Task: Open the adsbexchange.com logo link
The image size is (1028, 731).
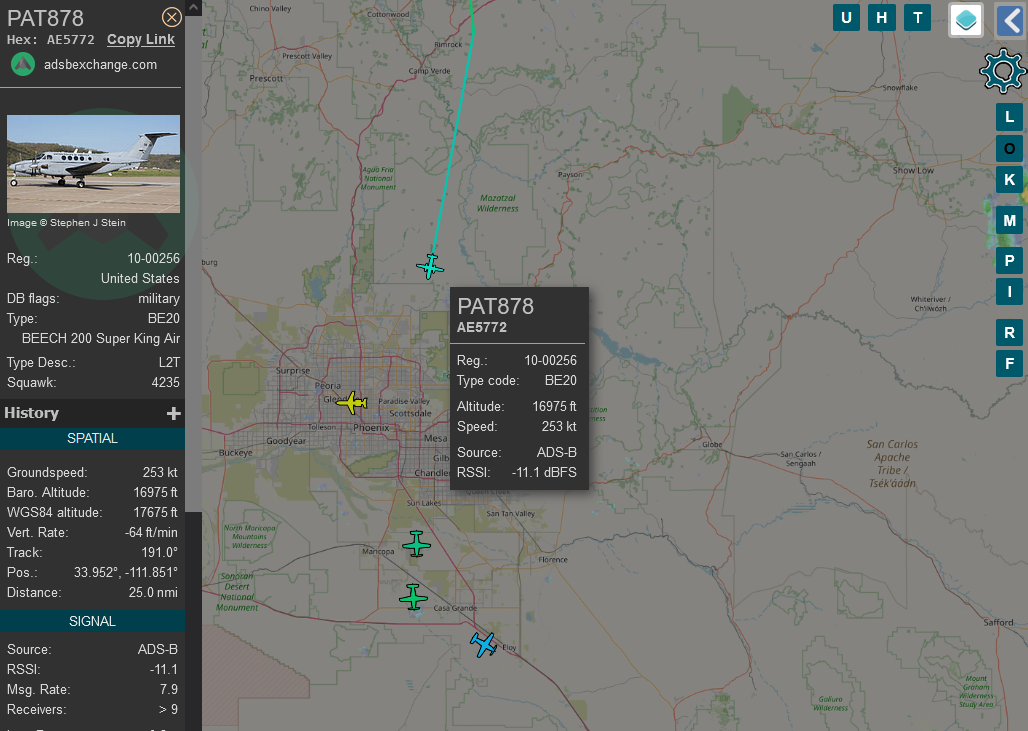Action: coord(23,64)
